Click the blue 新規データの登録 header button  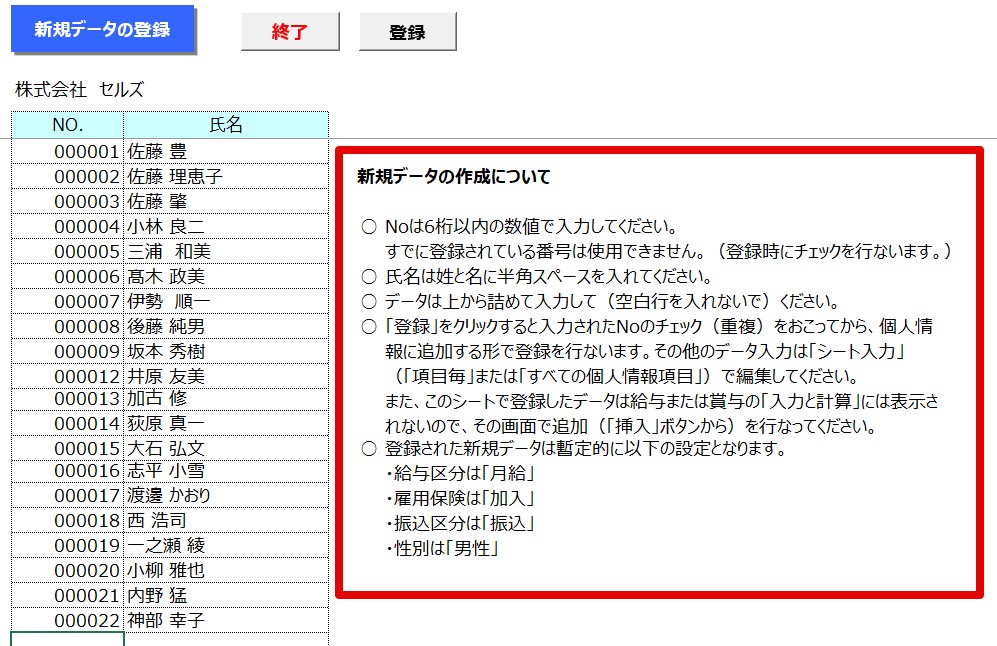tap(102, 30)
